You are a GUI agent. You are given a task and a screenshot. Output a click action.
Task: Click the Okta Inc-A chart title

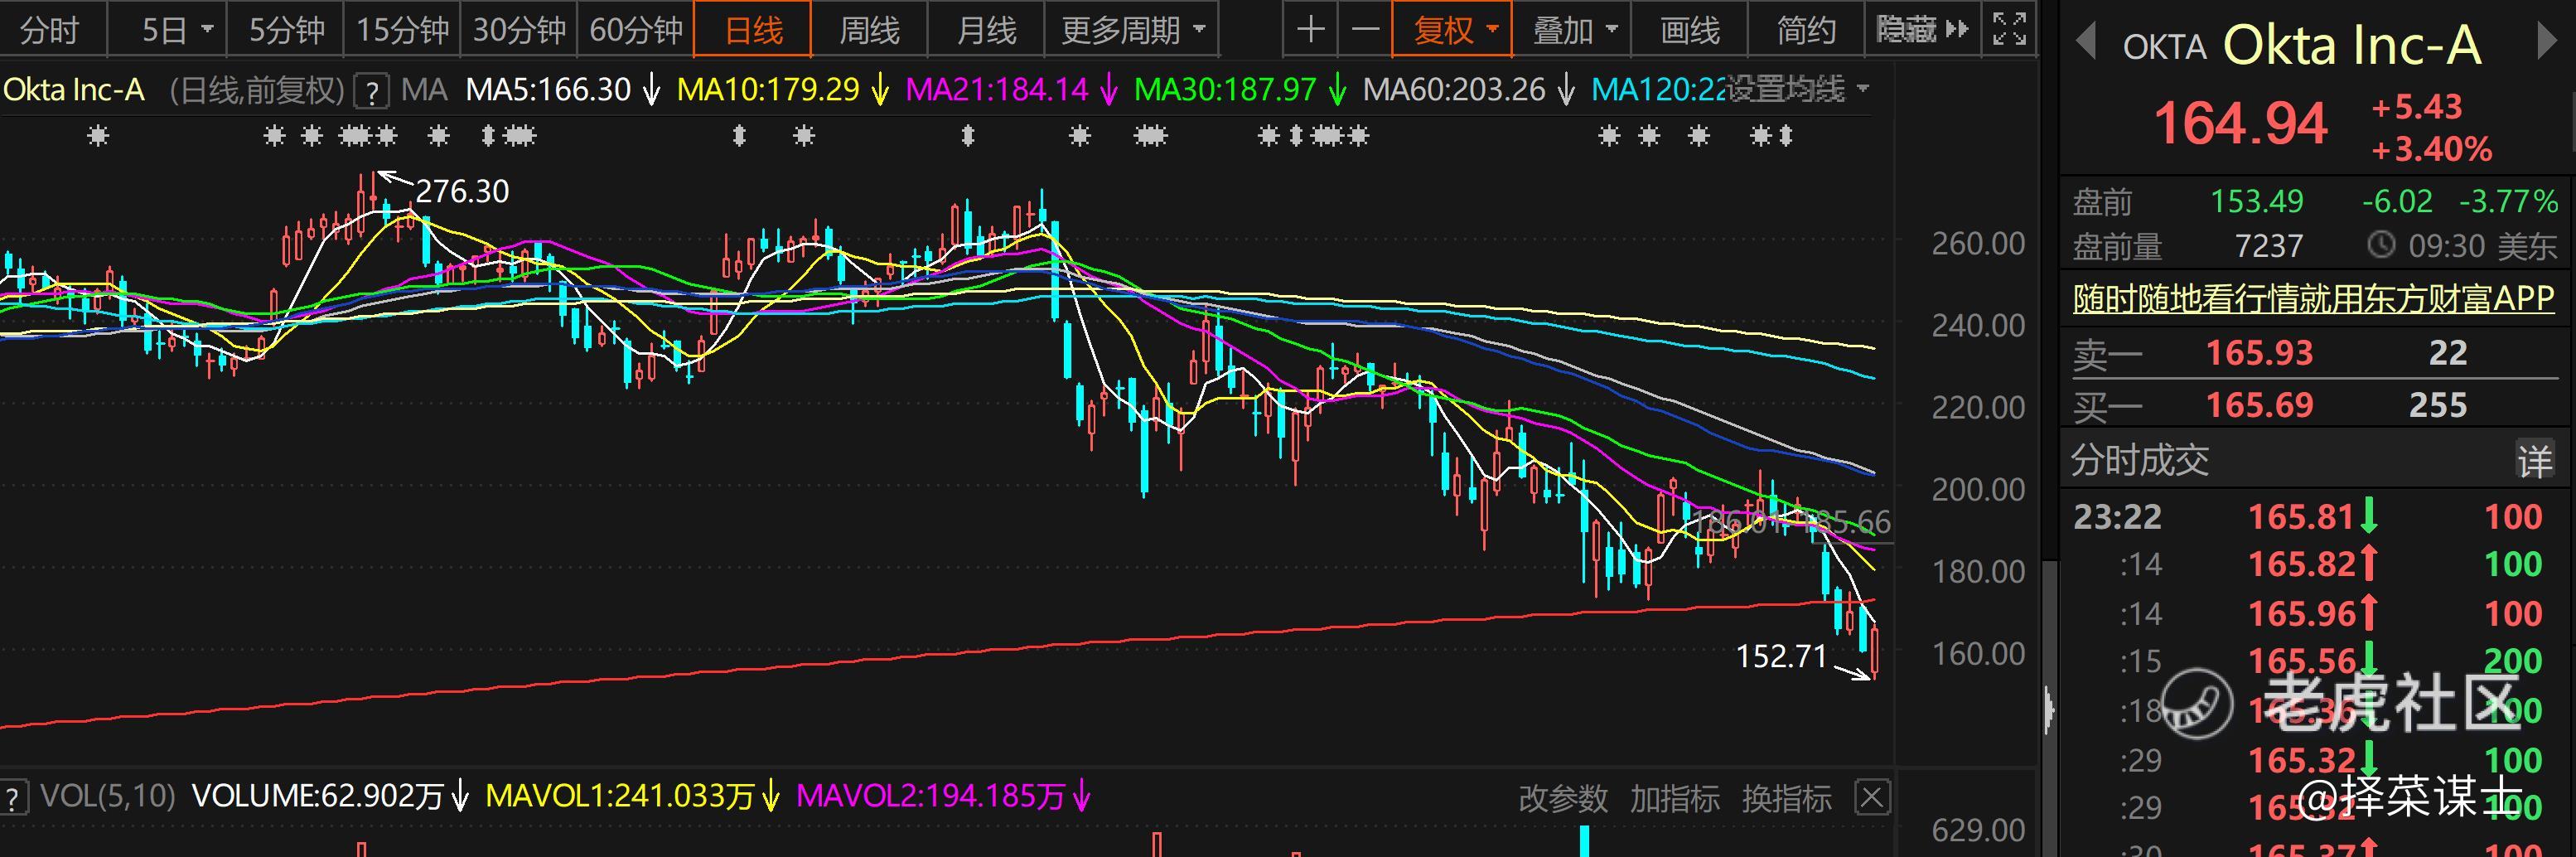point(74,90)
